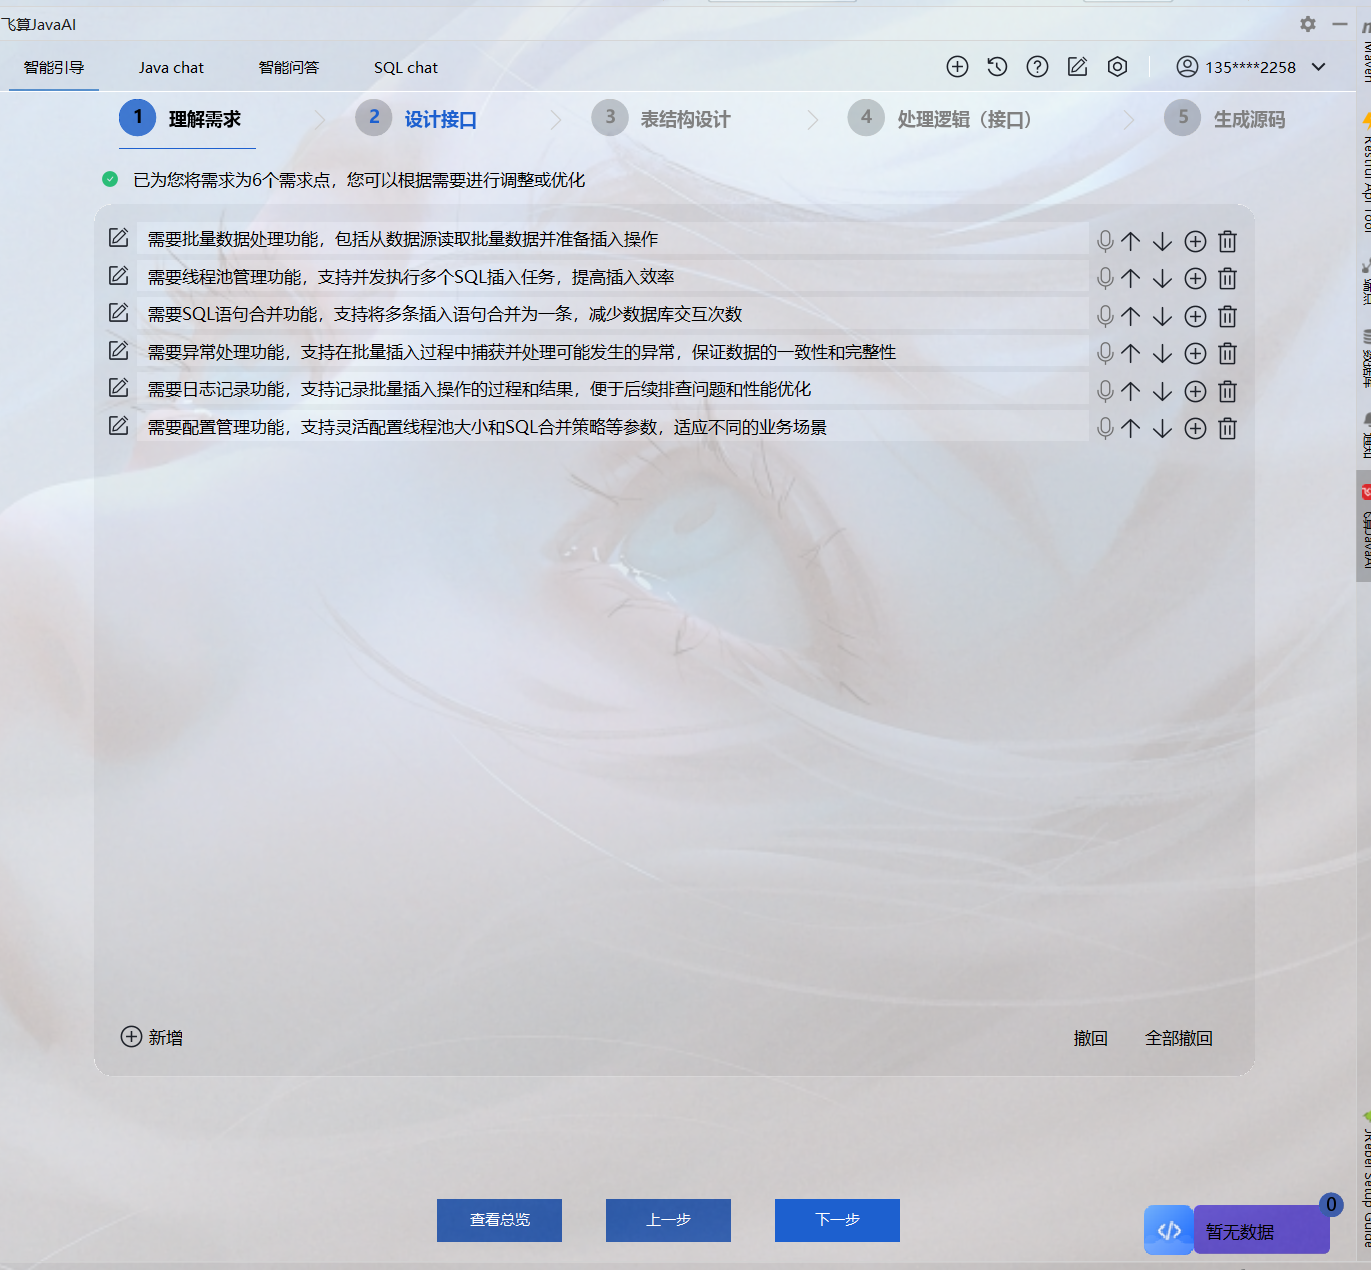
Task: Add a requirement below 日志记录 using plus icon
Action: click(x=1195, y=391)
